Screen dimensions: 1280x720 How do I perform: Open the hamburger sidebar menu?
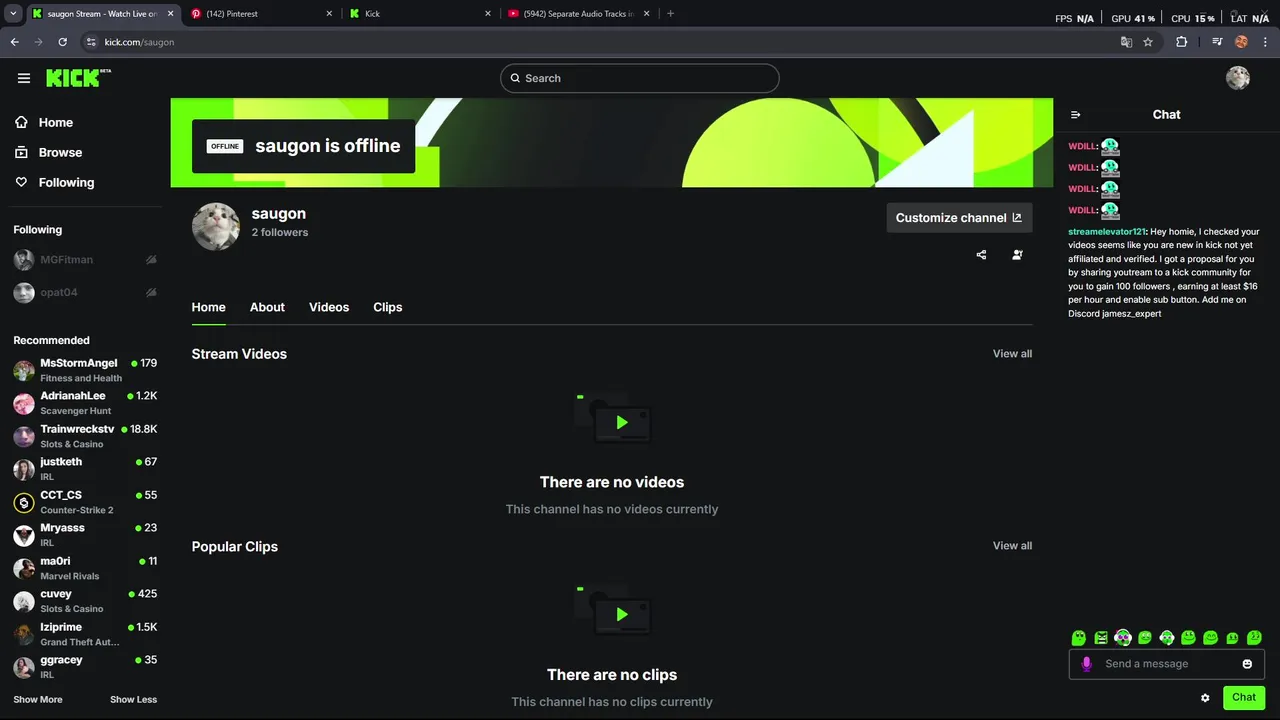(x=24, y=78)
